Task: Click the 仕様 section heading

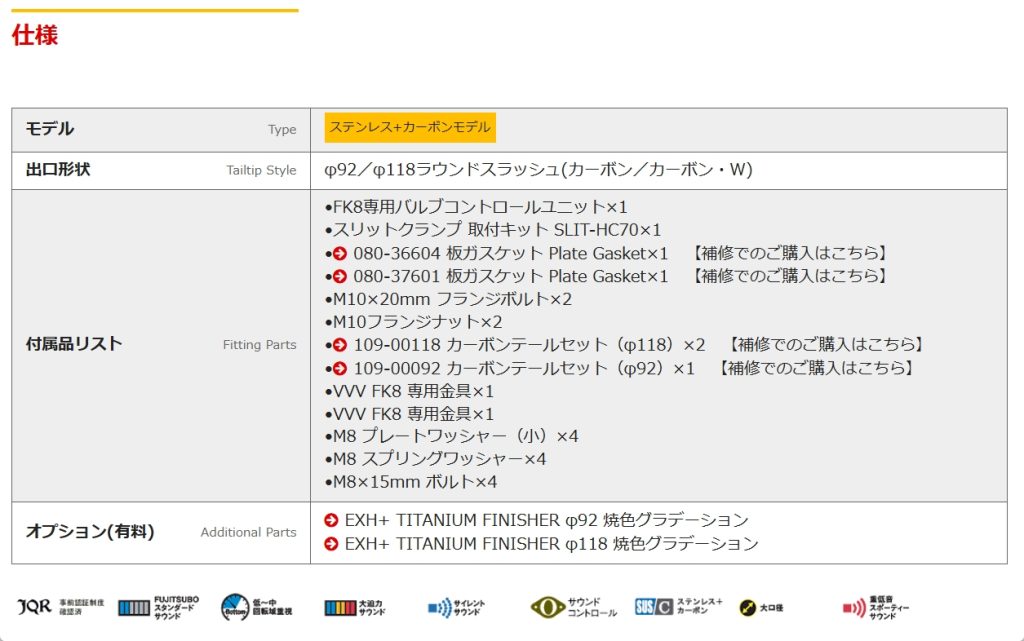Action: pos(35,36)
